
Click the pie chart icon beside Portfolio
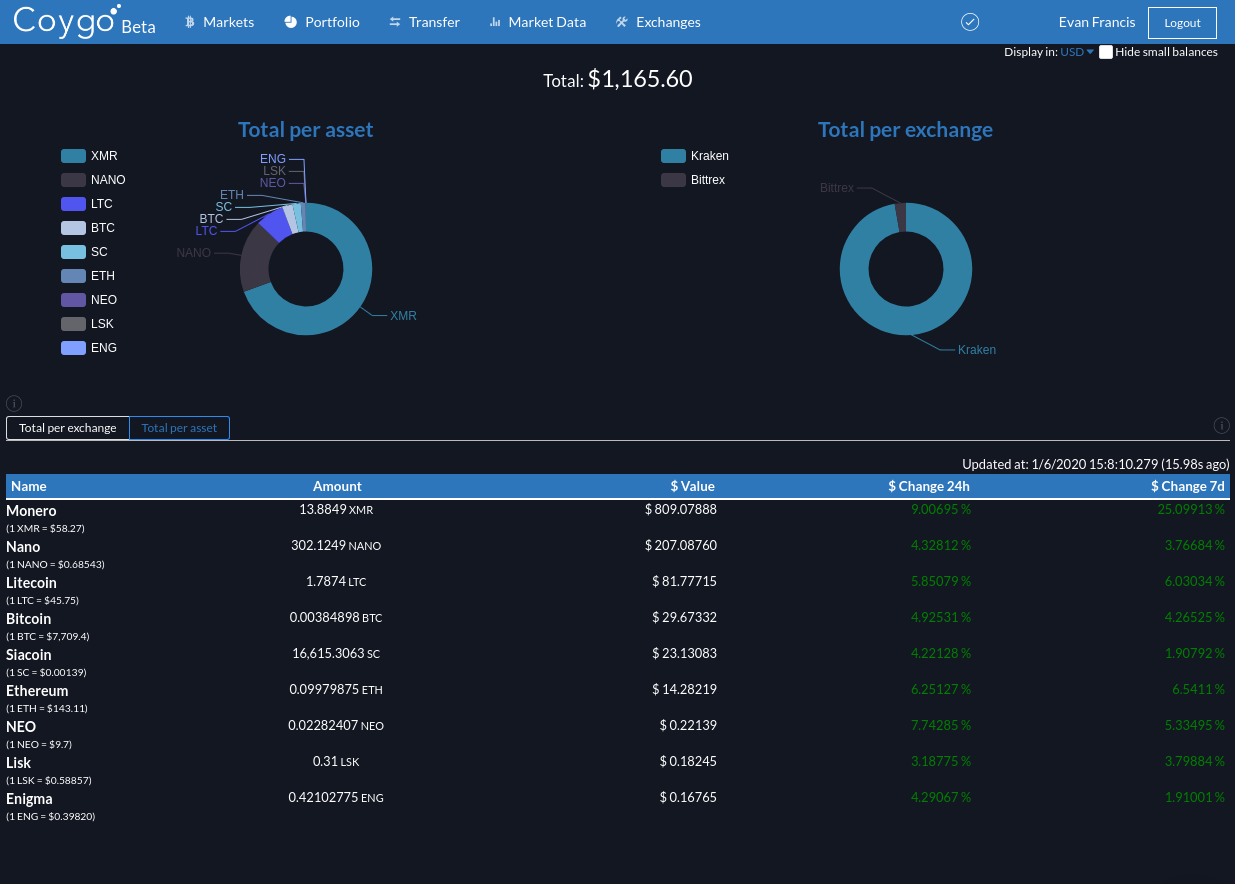(290, 22)
